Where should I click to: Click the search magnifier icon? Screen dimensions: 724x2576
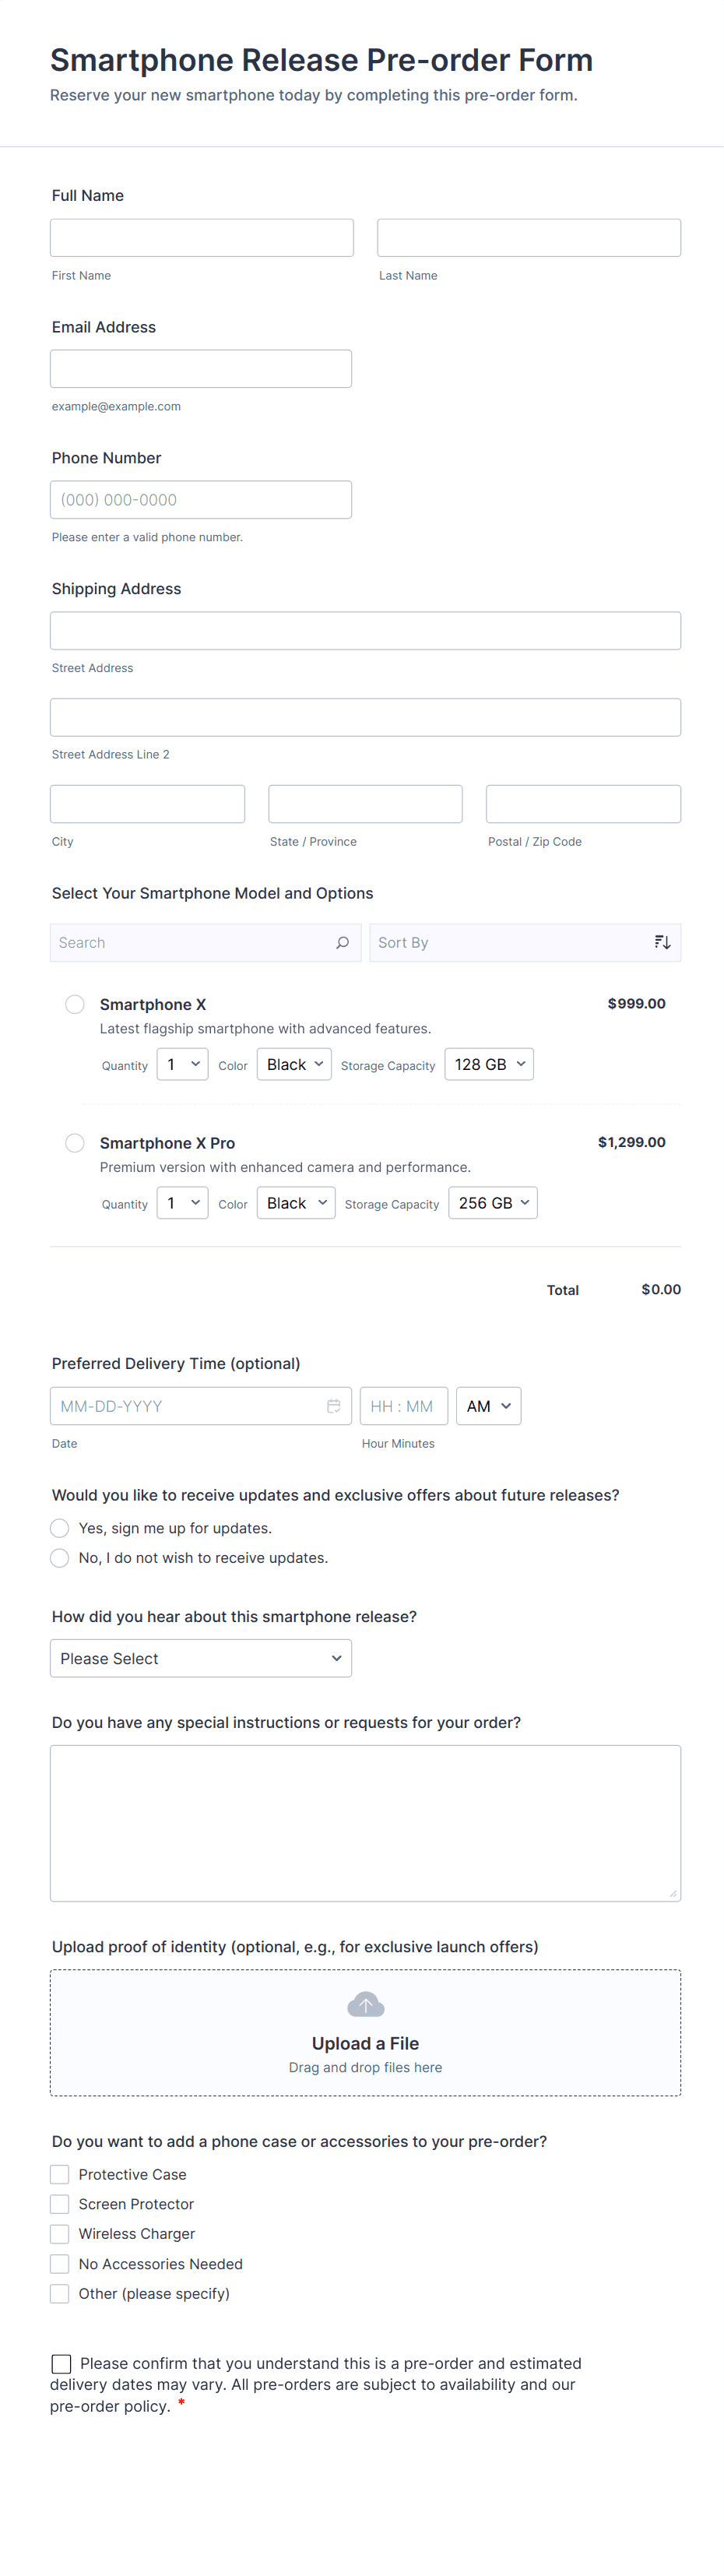[x=342, y=942]
